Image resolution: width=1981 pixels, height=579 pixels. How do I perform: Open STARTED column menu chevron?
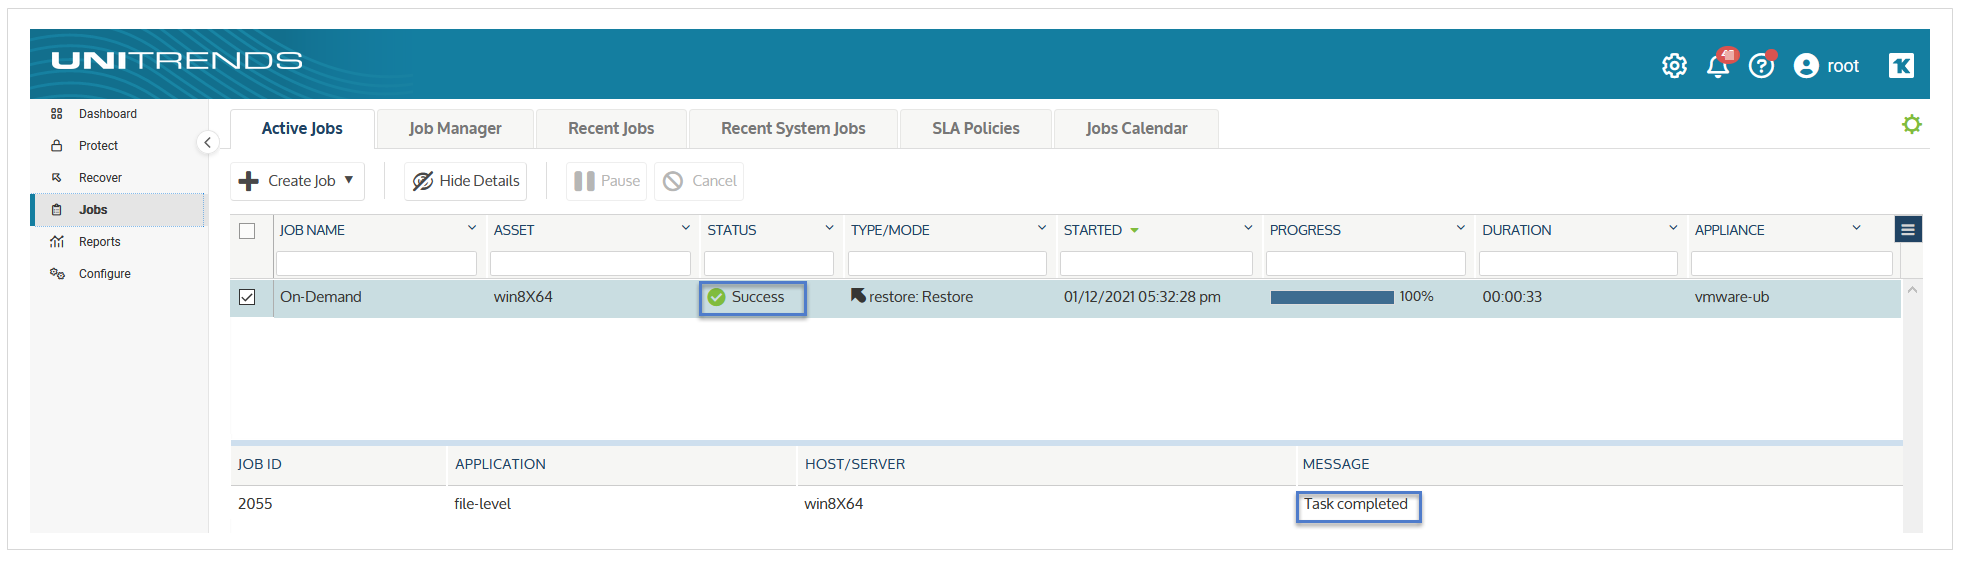tap(1248, 228)
